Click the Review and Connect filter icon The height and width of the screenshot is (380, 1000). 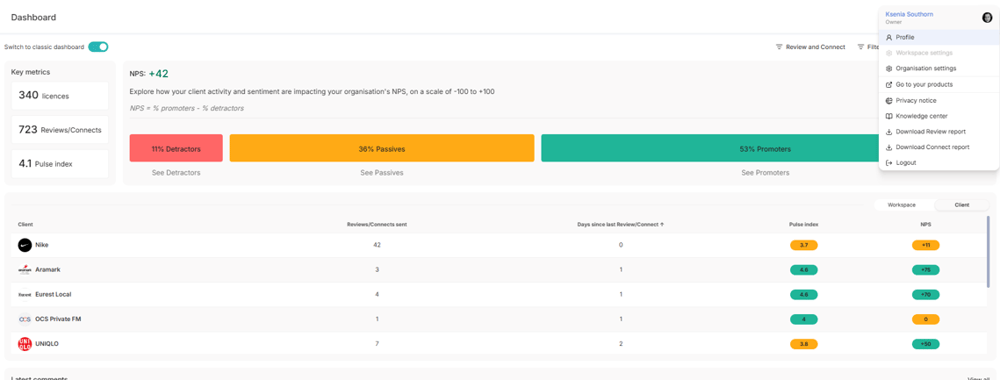click(x=779, y=47)
